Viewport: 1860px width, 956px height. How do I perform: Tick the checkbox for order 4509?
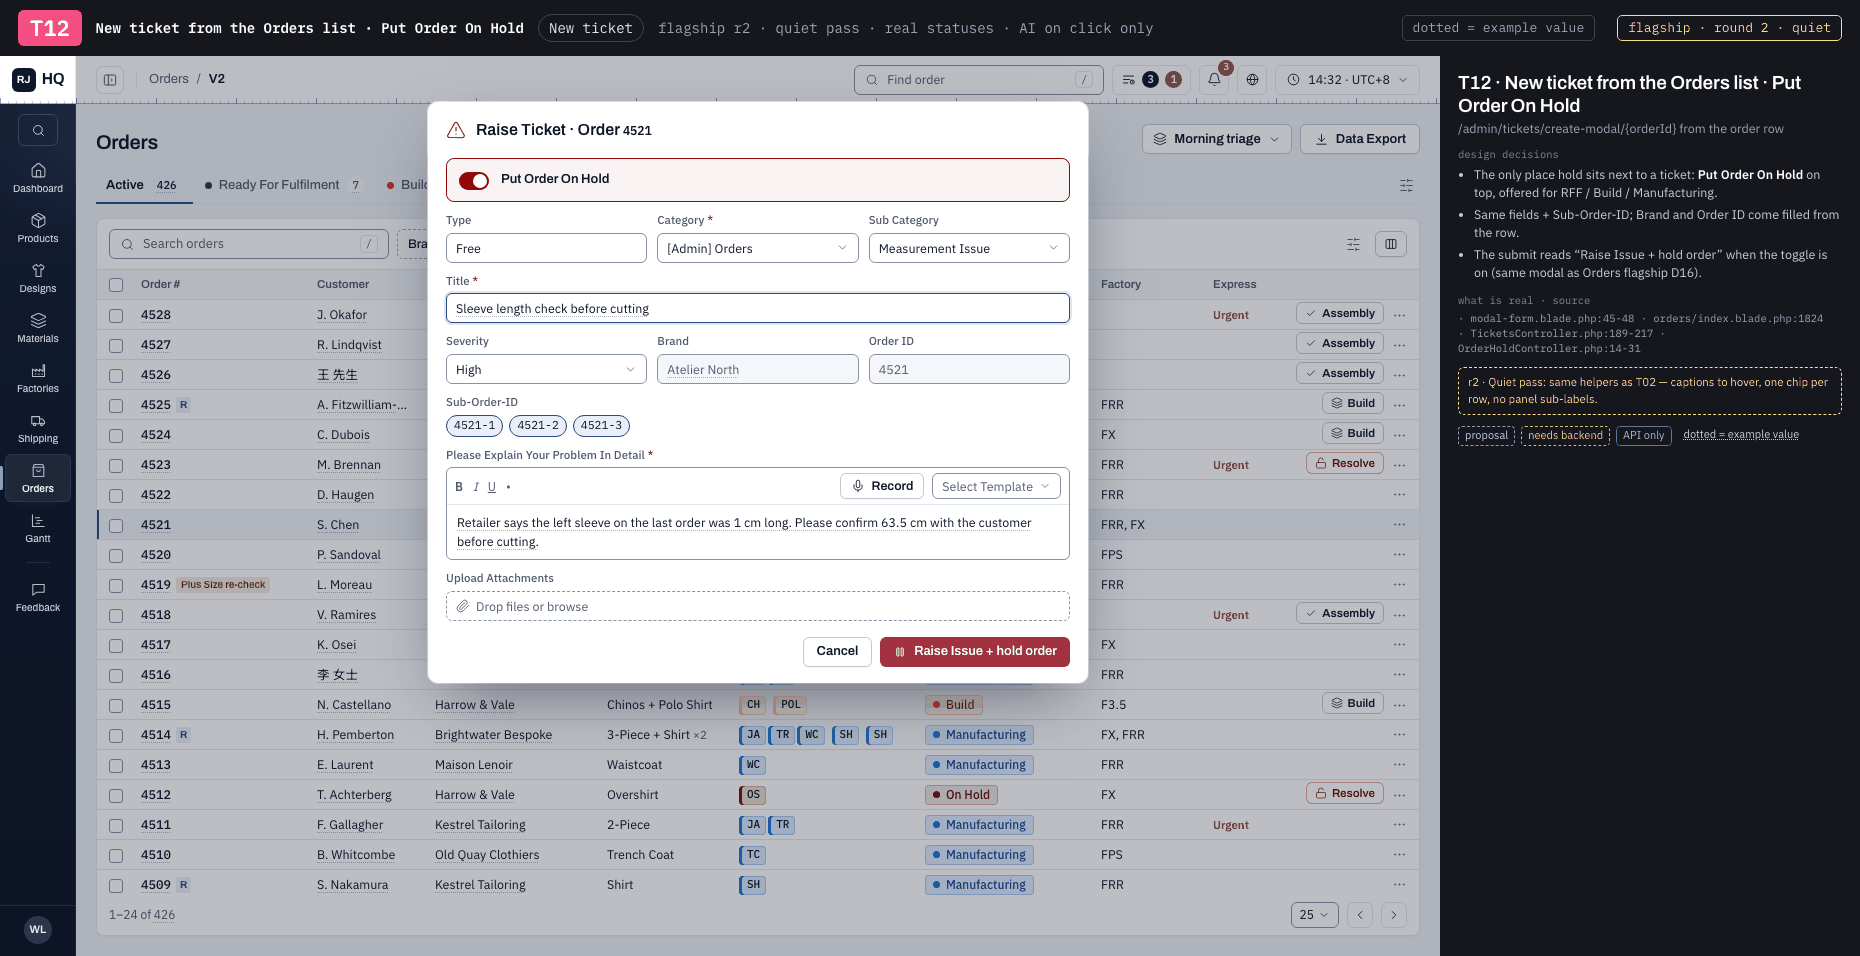coord(116,885)
